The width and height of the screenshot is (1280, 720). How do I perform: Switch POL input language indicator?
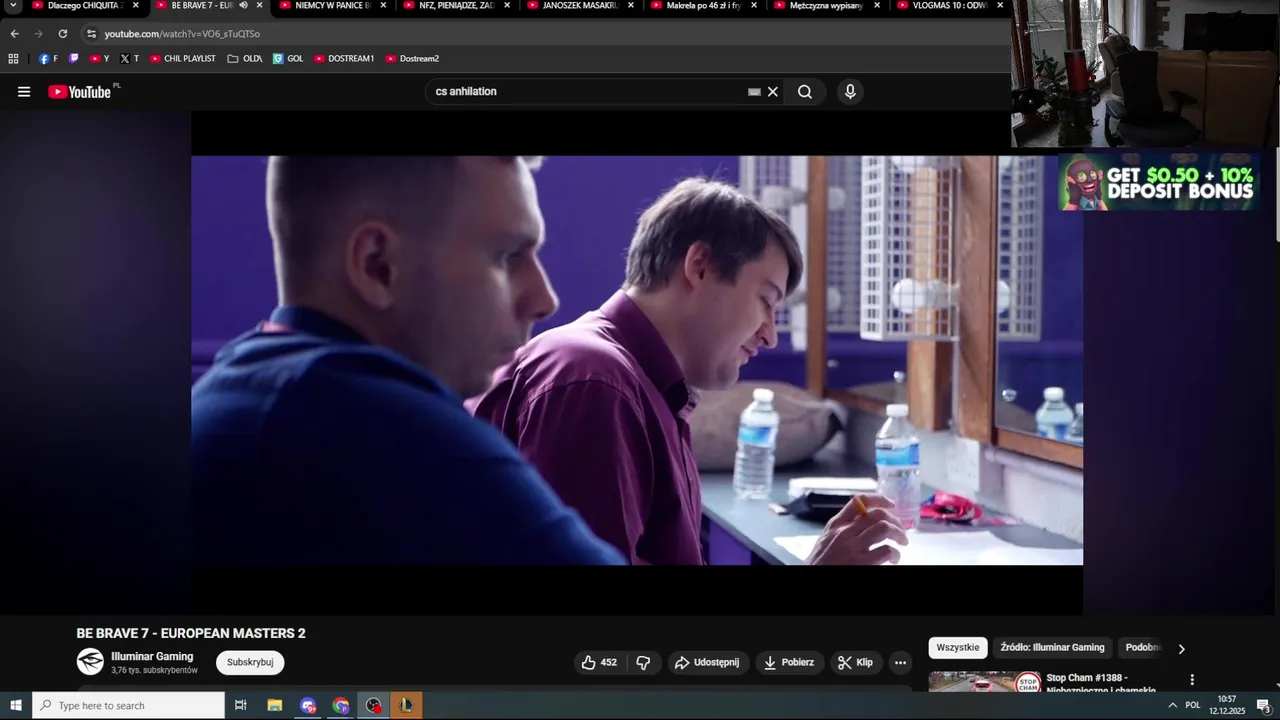coord(1193,705)
